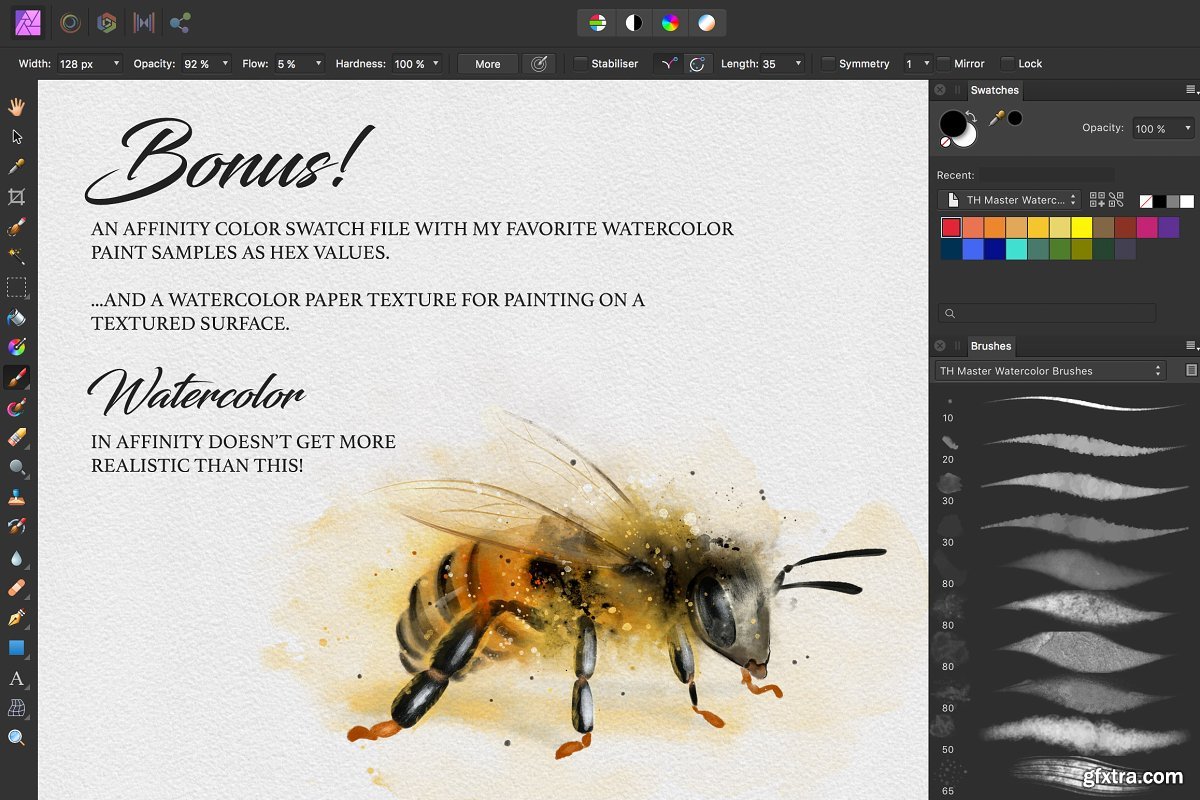1200x800 pixels.
Task: Select the Artistic Text tool
Action: pos(16,678)
